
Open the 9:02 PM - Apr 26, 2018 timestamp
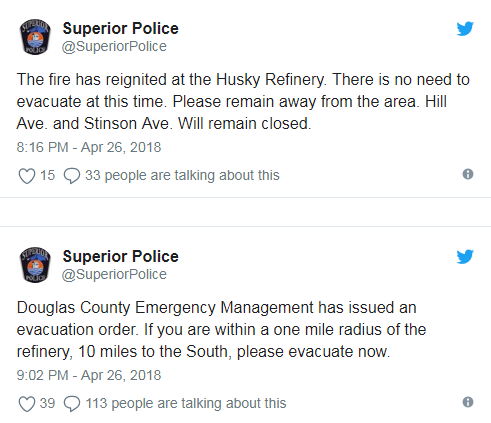pos(89,375)
